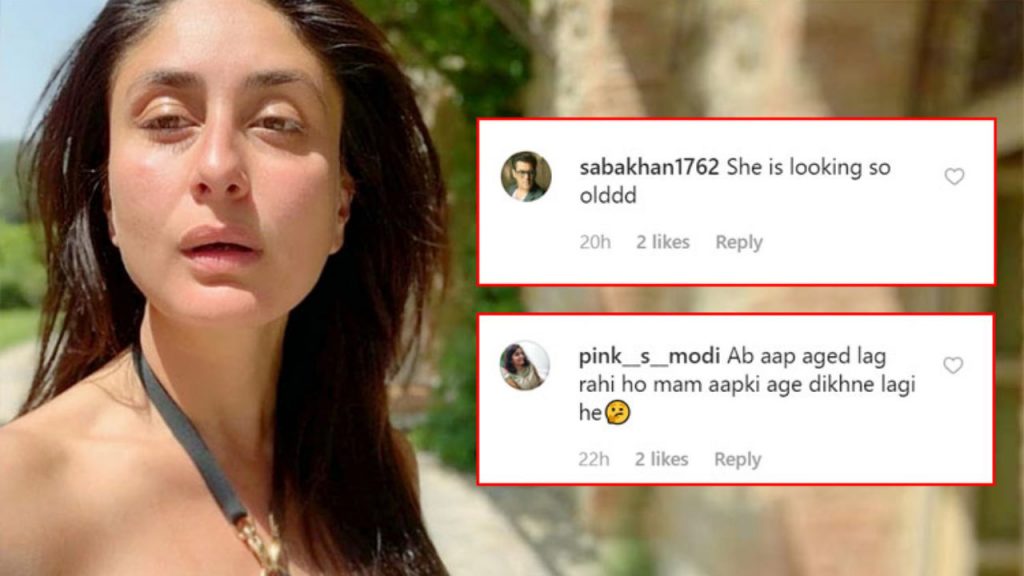Open pink__s__modi's profile picture

[x=524, y=366]
